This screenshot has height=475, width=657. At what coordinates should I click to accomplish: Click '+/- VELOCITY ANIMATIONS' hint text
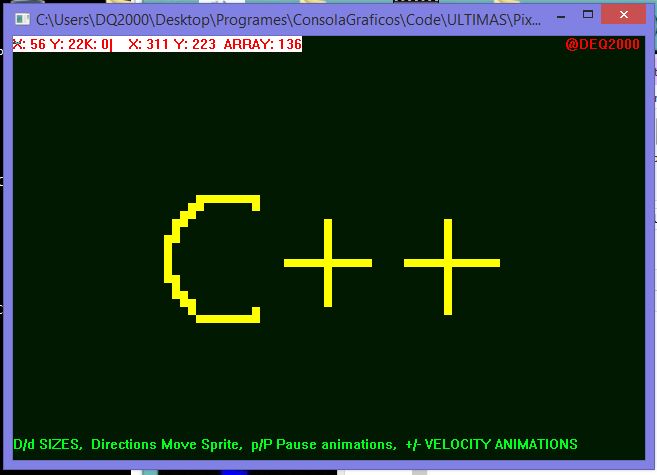pos(491,444)
